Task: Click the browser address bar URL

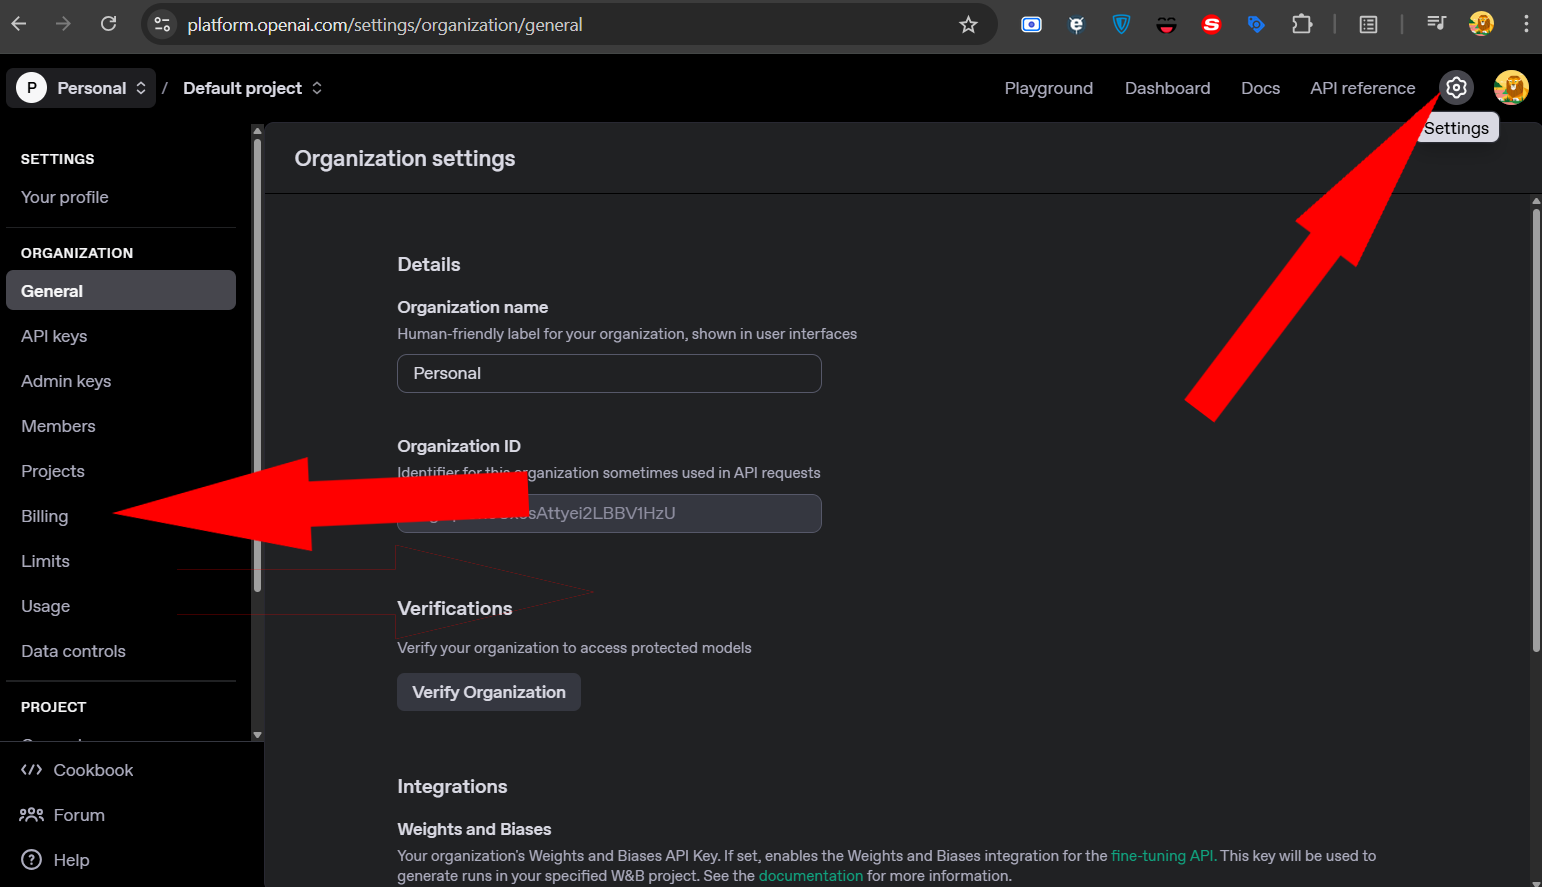Action: click(385, 25)
